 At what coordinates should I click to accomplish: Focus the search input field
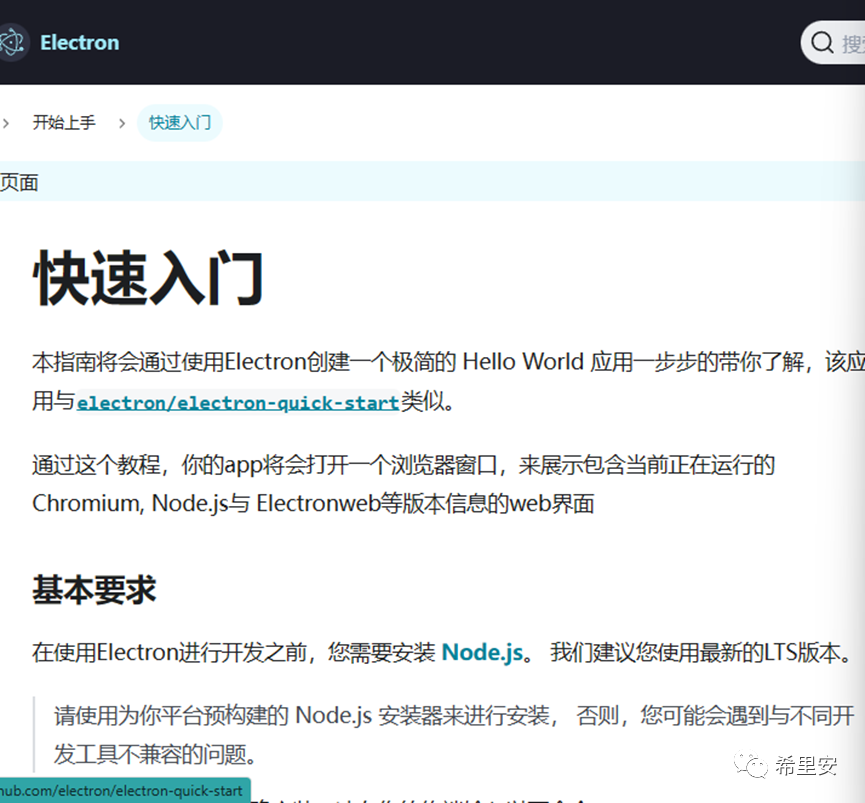833,42
